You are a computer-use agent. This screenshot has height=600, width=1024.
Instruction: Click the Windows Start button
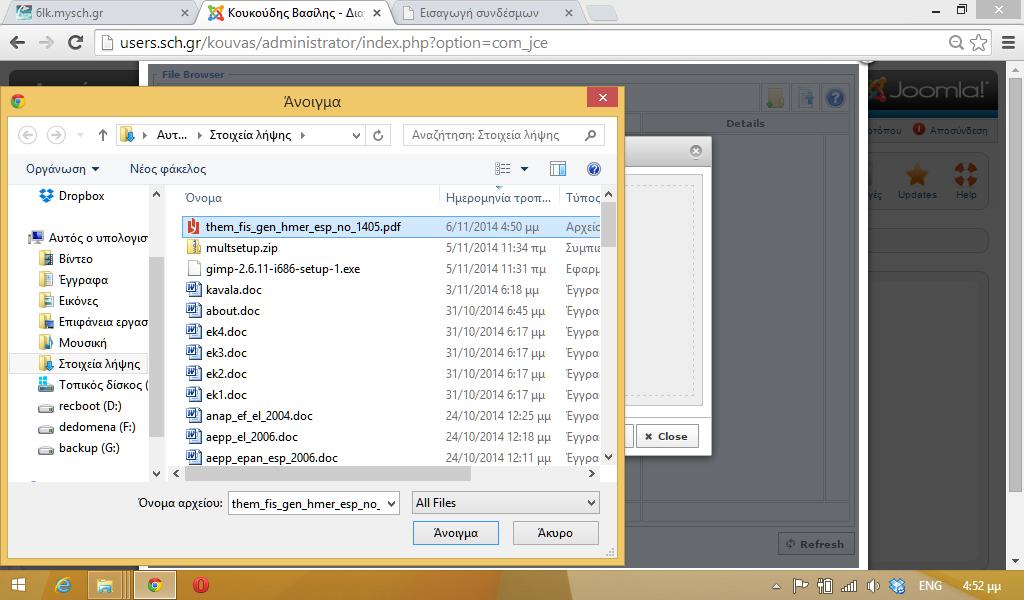(18, 585)
